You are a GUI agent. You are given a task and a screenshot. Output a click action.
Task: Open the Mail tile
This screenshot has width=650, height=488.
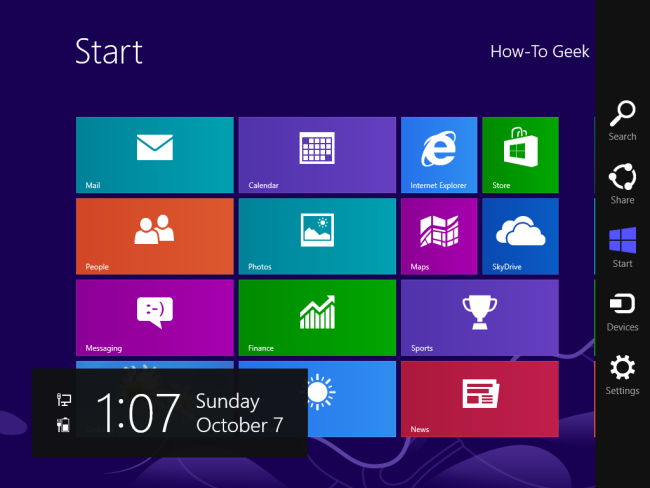click(155, 155)
